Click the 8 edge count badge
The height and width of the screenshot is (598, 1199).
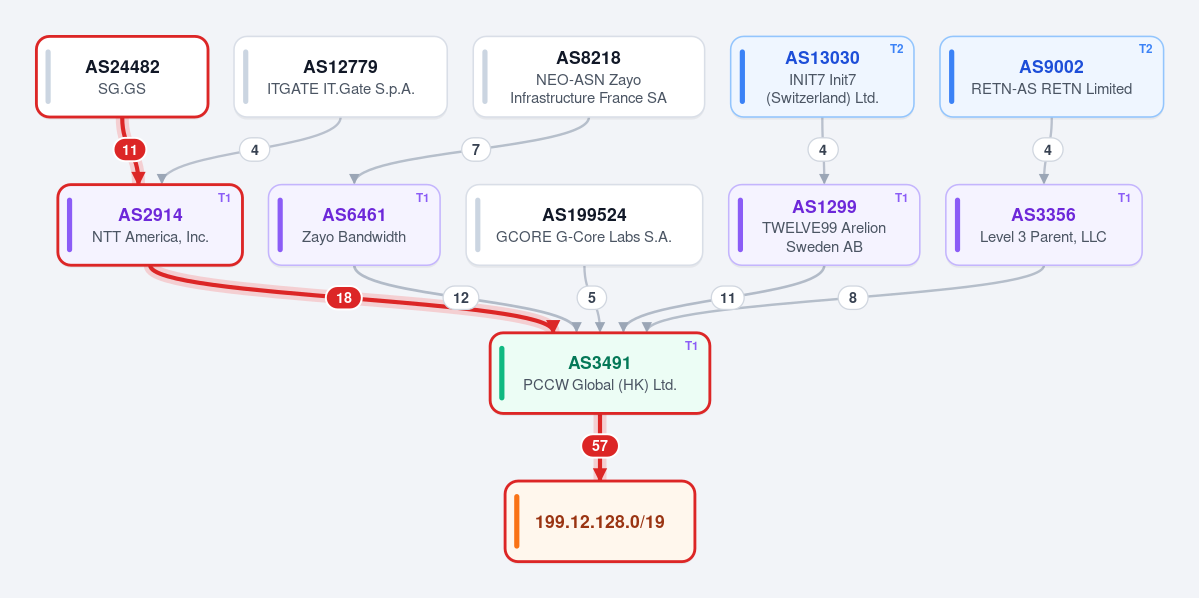(x=853, y=298)
